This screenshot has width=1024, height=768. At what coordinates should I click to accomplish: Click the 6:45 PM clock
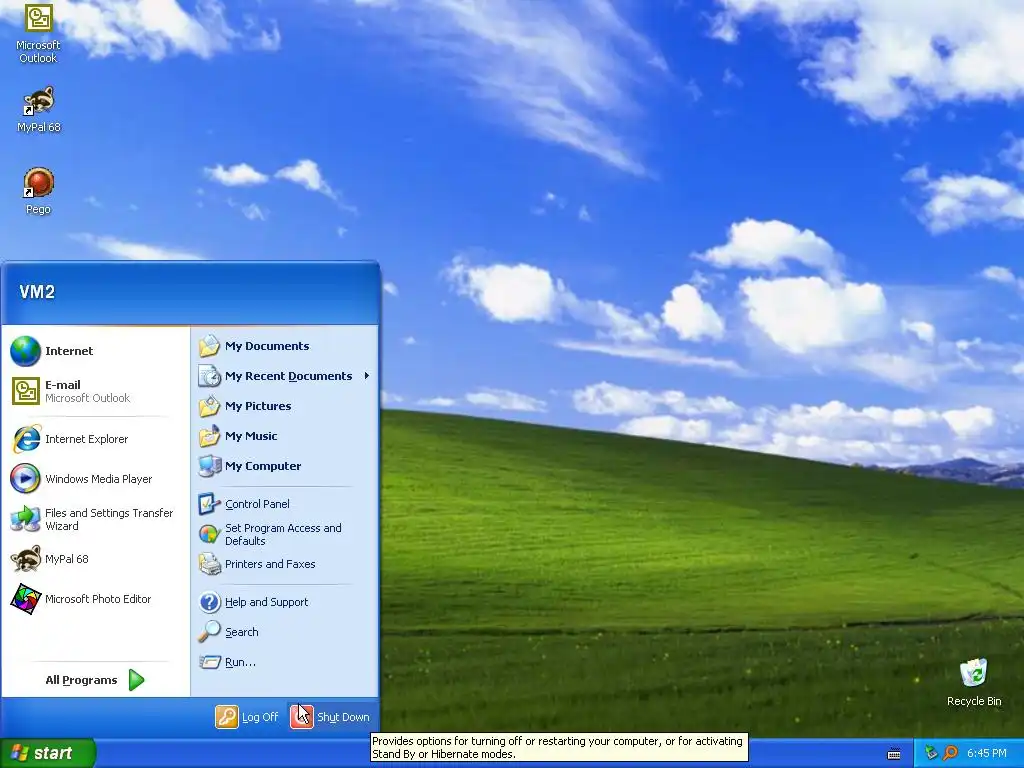click(987, 753)
